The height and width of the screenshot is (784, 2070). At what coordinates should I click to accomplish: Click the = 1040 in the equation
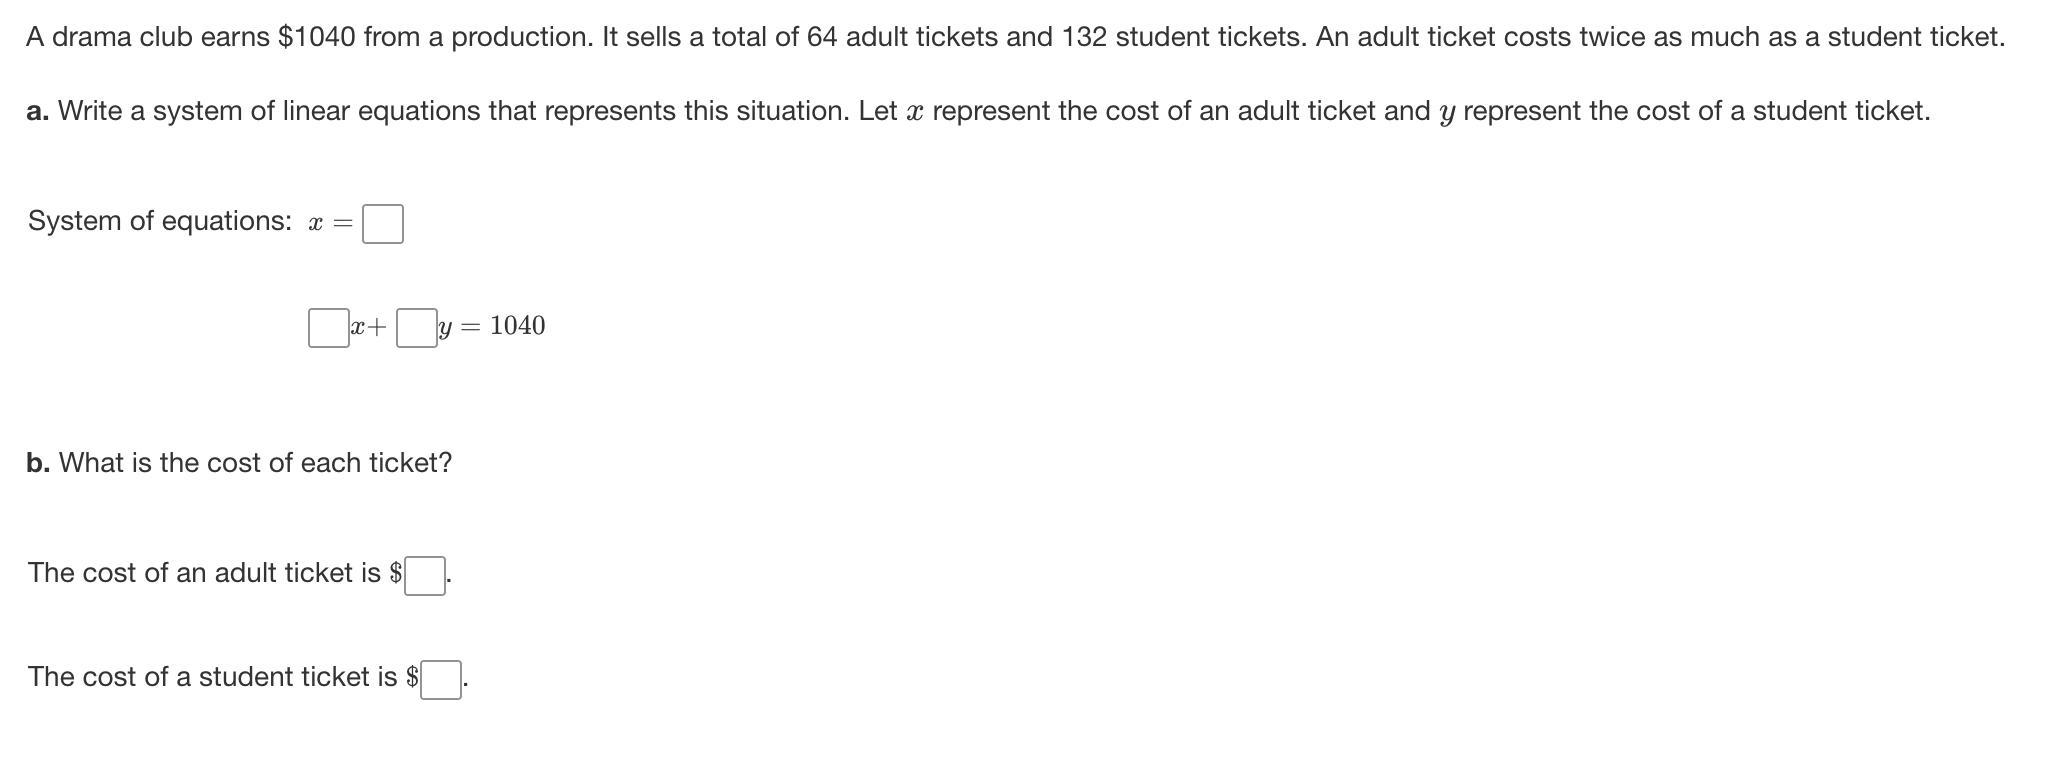pos(503,326)
